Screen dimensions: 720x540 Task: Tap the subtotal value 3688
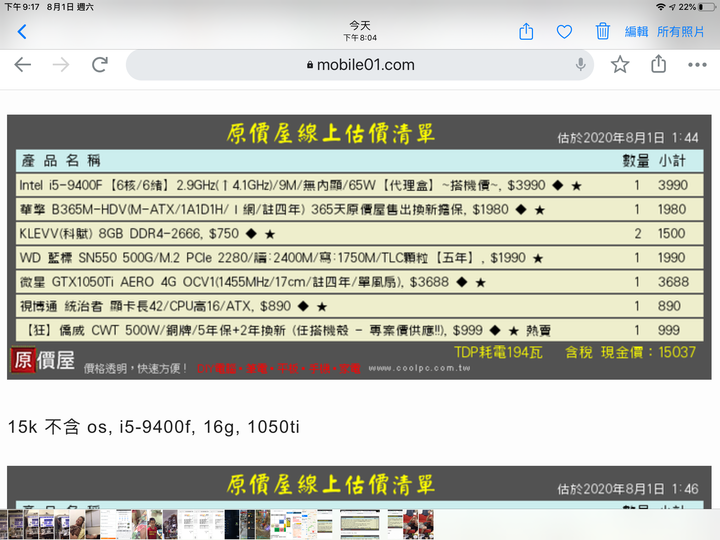[x=673, y=281]
